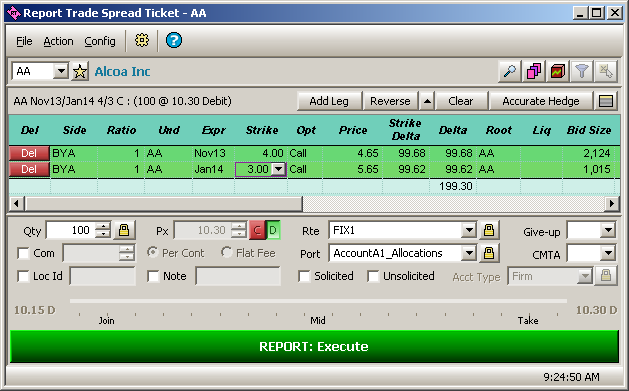Toggle the Qty lock icon
This screenshot has height=391, width=629.
[x=124, y=230]
